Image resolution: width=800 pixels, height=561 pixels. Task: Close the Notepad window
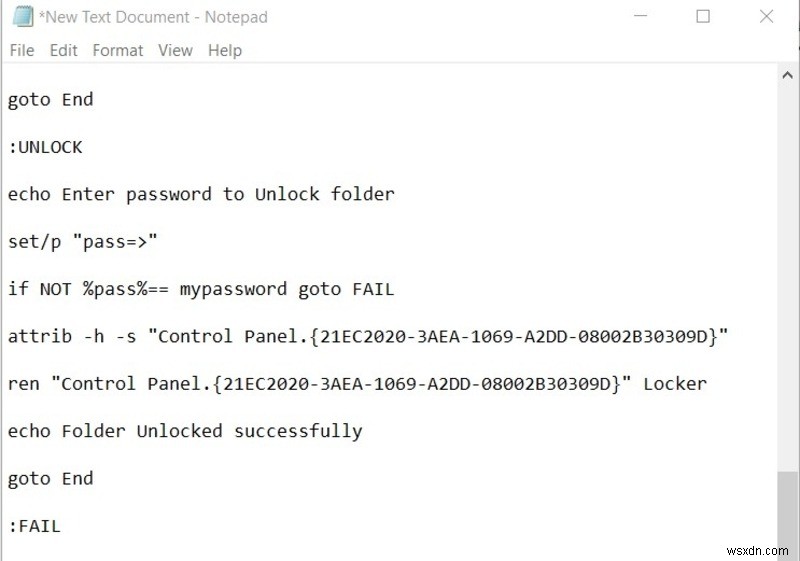coord(766,17)
